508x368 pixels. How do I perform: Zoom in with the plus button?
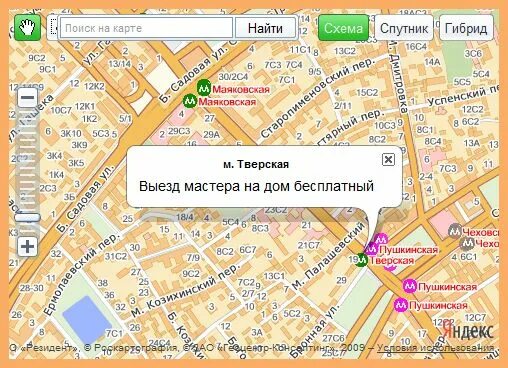(27, 247)
